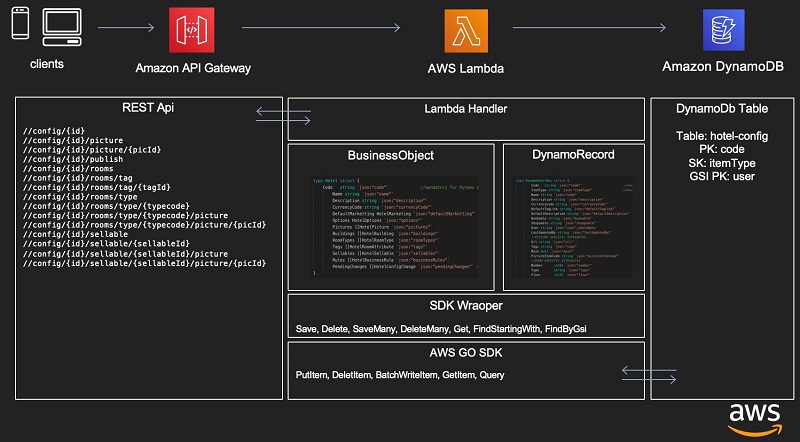Click the 'clients' label
Viewport: 800px width, 442px height.
[x=47, y=64]
